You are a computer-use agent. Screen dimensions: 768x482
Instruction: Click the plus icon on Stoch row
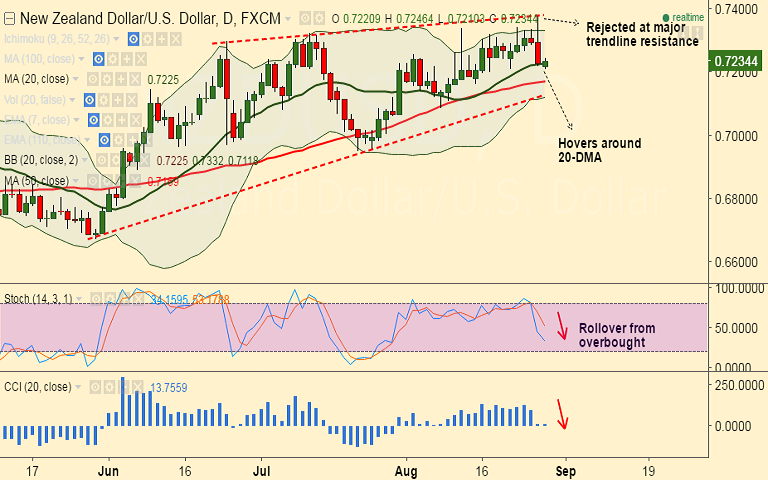(x=124, y=299)
